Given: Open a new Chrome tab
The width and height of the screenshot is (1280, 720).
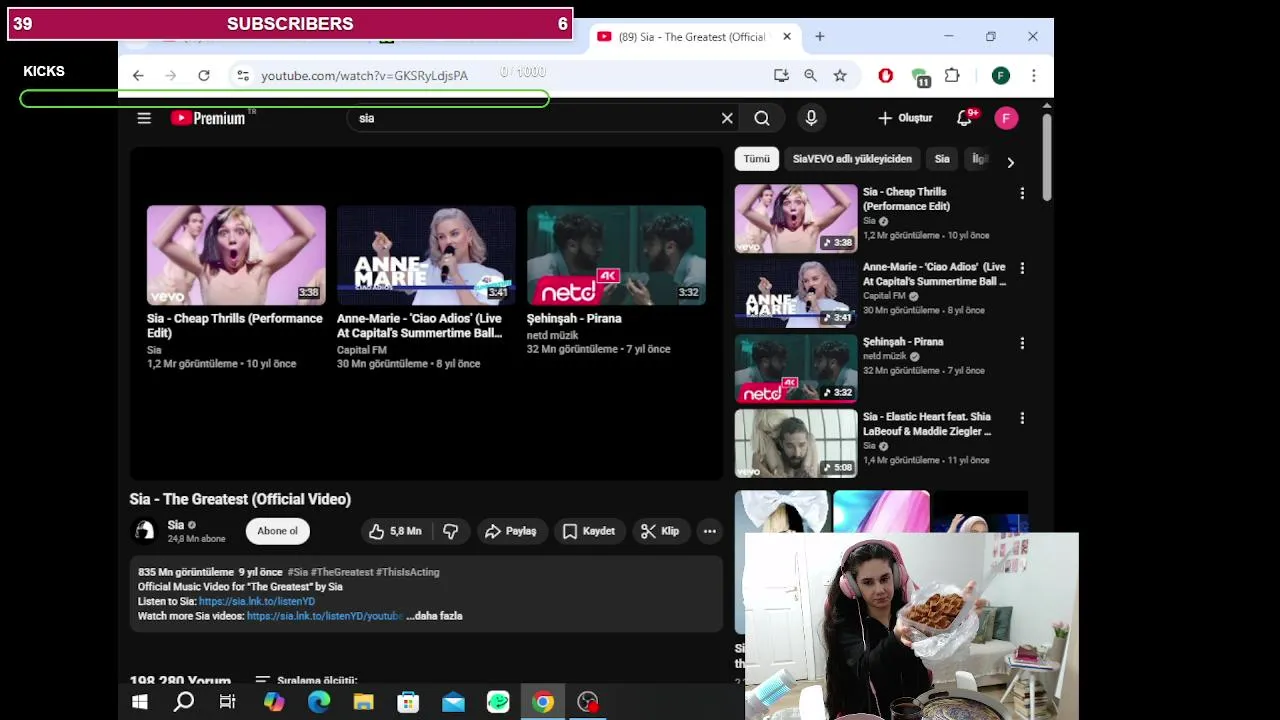Looking at the screenshot, I should click(819, 37).
